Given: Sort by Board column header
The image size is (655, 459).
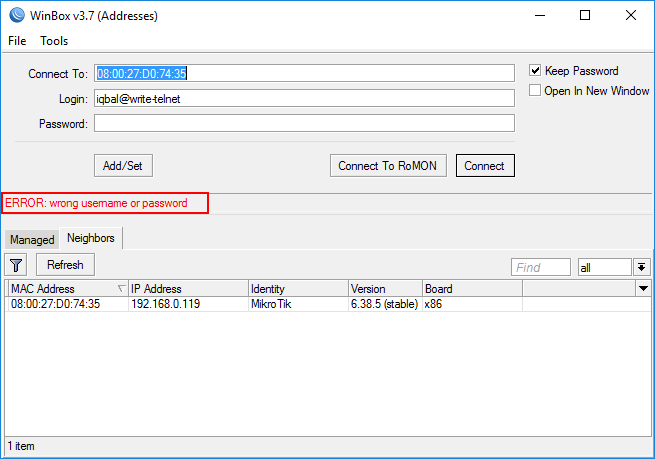Looking at the screenshot, I should coord(472,289).
